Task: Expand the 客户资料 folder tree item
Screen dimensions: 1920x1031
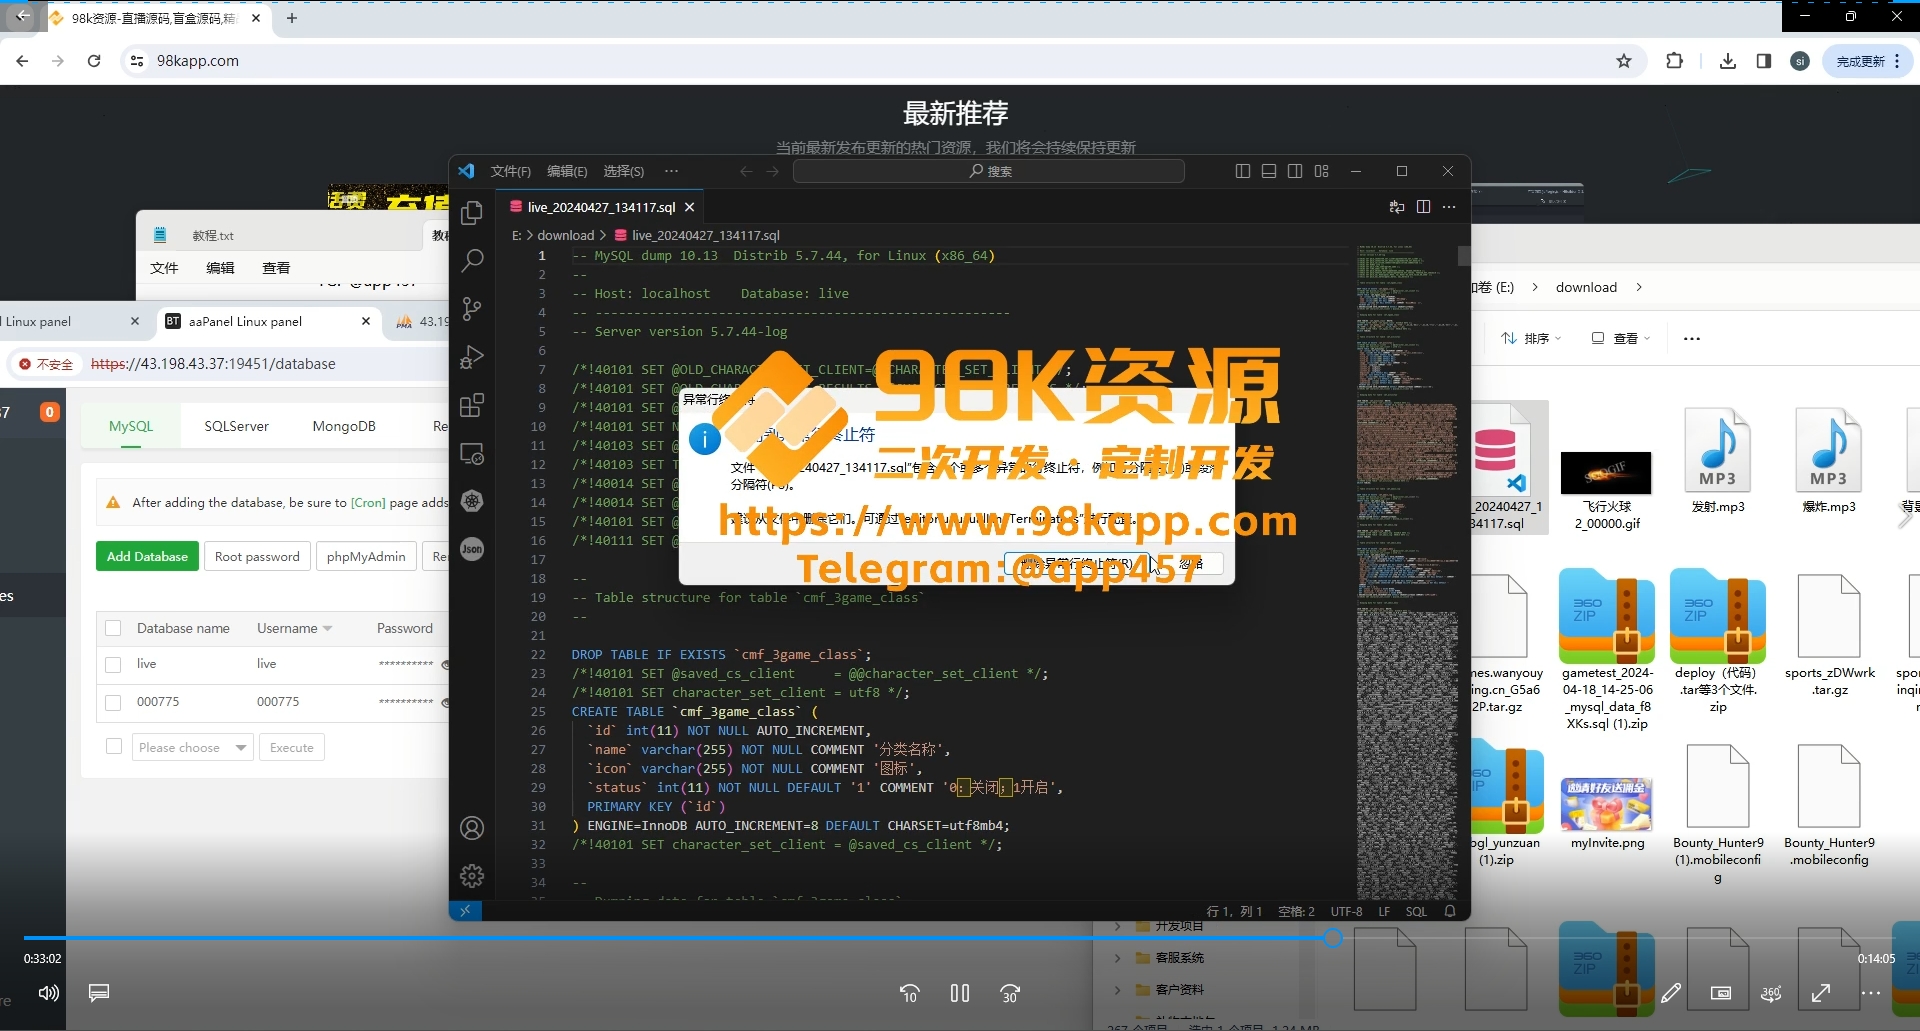Action: click(x=1118, y=990)
